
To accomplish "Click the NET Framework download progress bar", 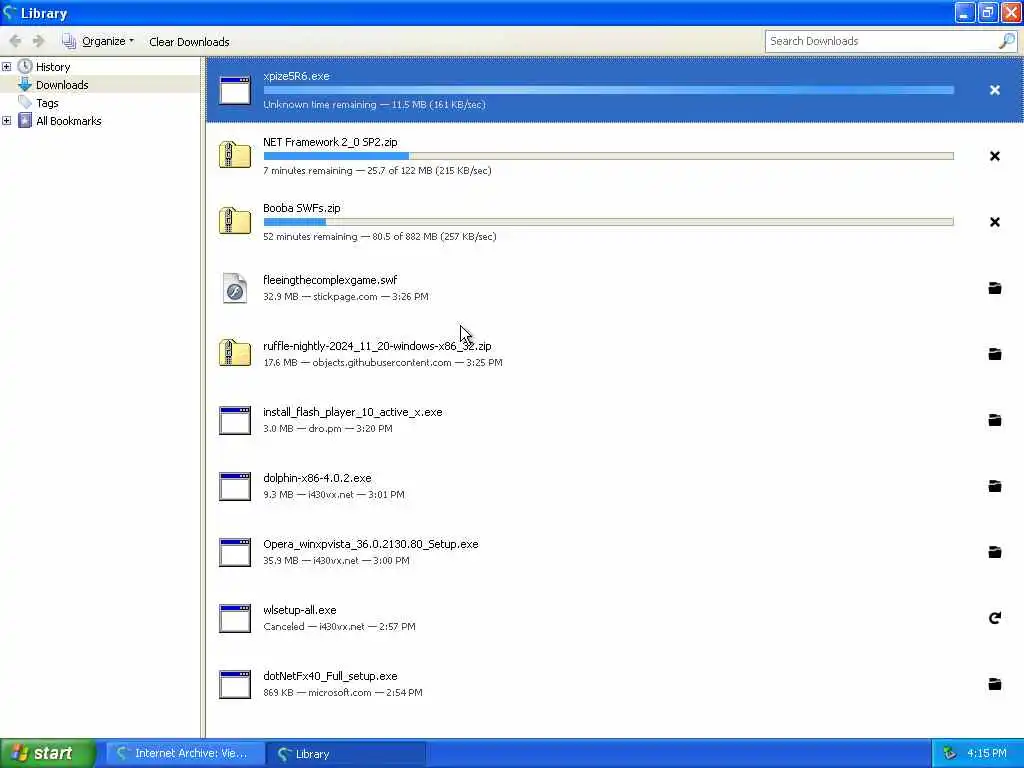I will pos(609,156).
